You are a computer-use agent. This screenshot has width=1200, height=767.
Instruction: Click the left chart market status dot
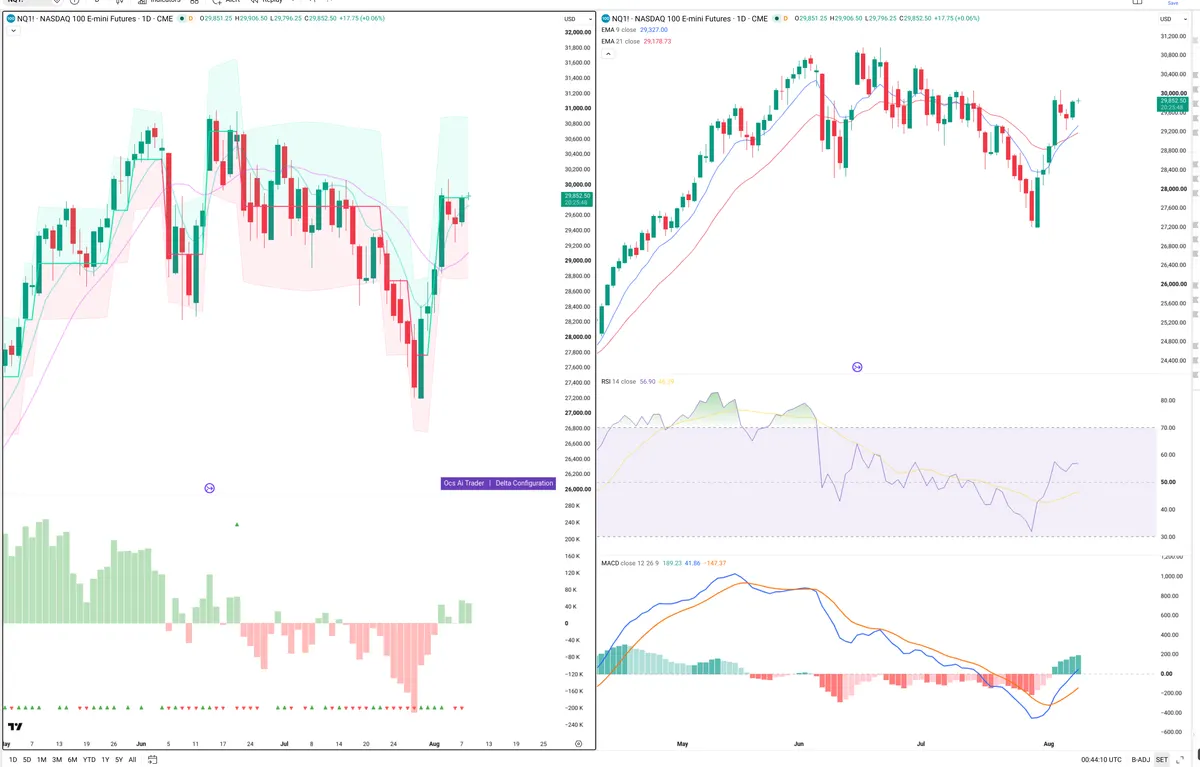pyautogui.click(x=180, y=19)
